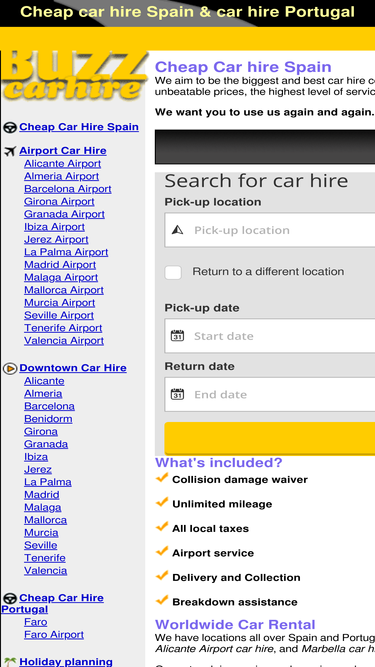Open the End date picker field
Viewport: 375px width, 667px height.
(x=270, y=394)
